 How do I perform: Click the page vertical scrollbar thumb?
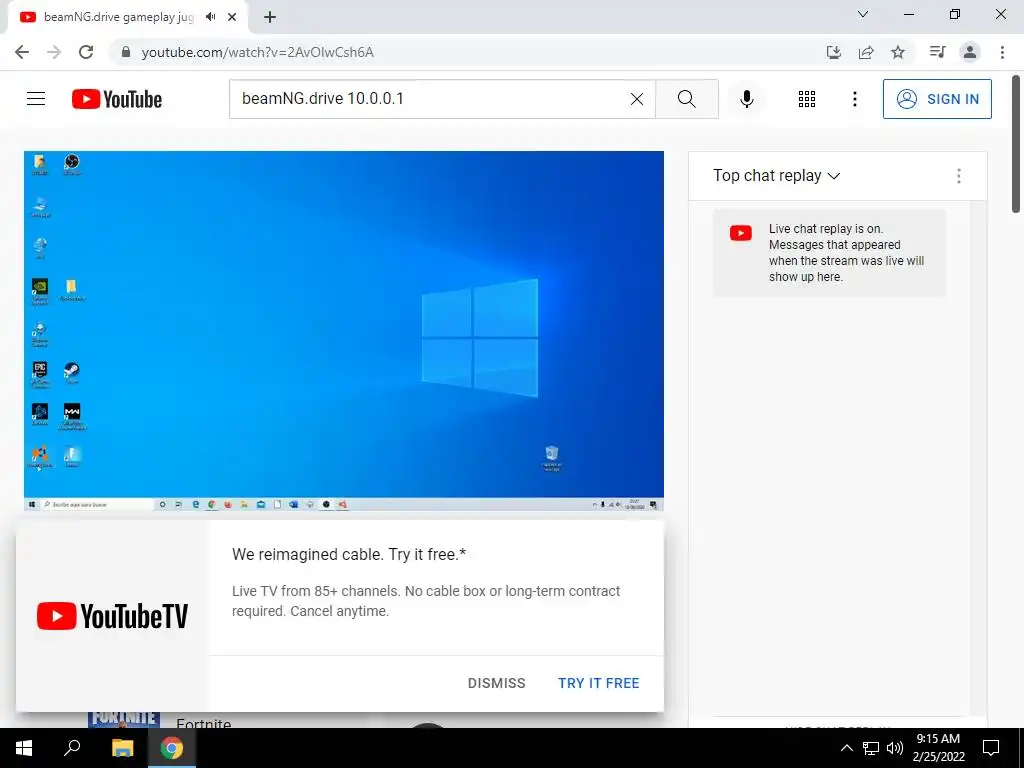[1016, 144]
